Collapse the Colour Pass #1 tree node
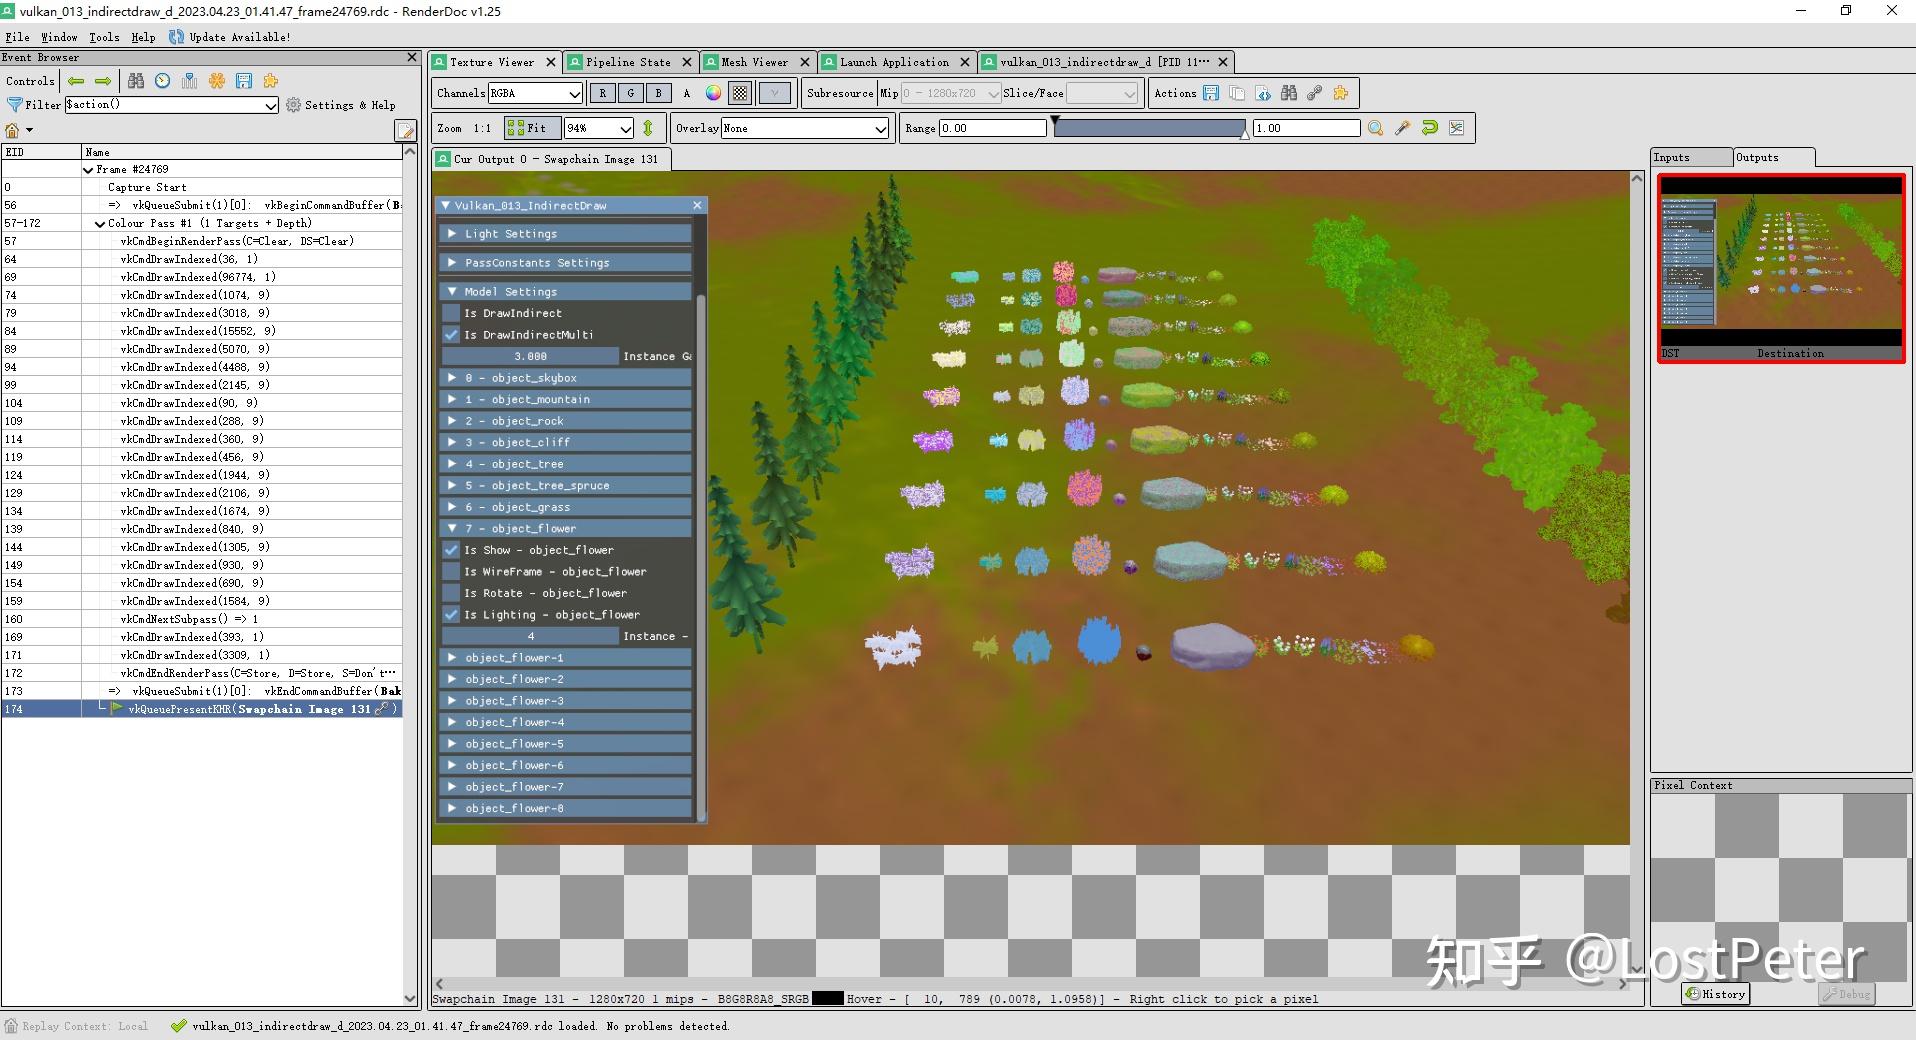The image size is (1916, 1040). point(99,223)
